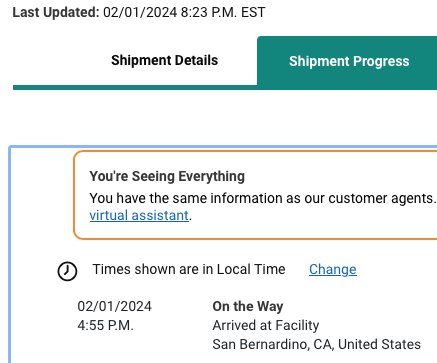This screenshot has width=437, height=363.
Task: Click the blue-outlined progress panel border
Action: (x=10, y=253)
